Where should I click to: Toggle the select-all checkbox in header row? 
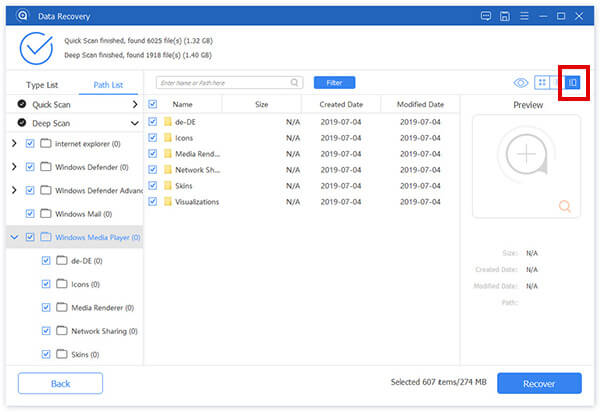pos(153,104)
